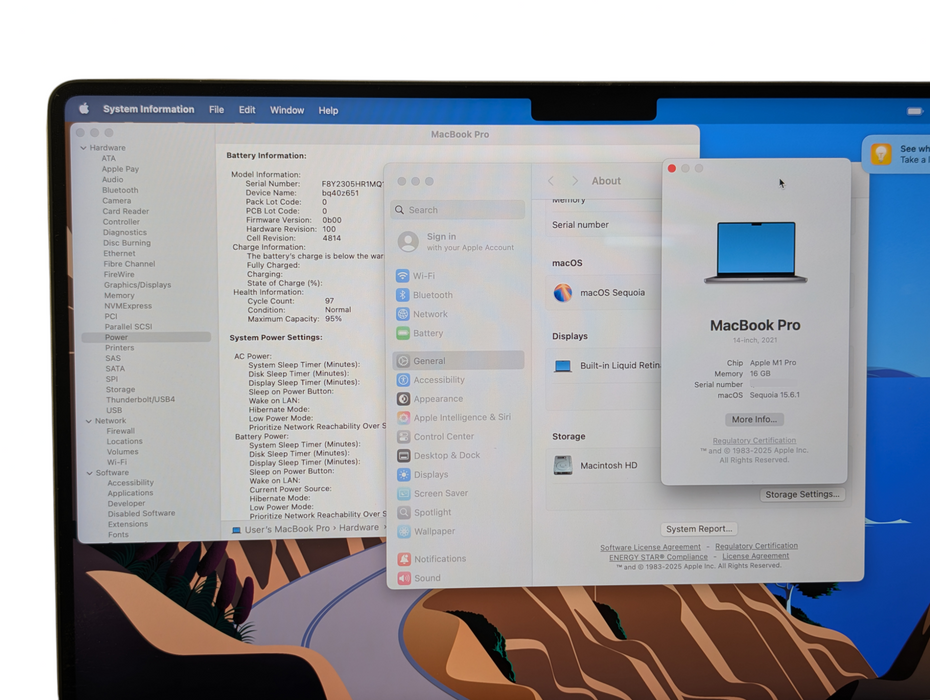930x700 pixels.
Task: Open Desktop & Dock settings icon
Action: click(x=404, y=456)
